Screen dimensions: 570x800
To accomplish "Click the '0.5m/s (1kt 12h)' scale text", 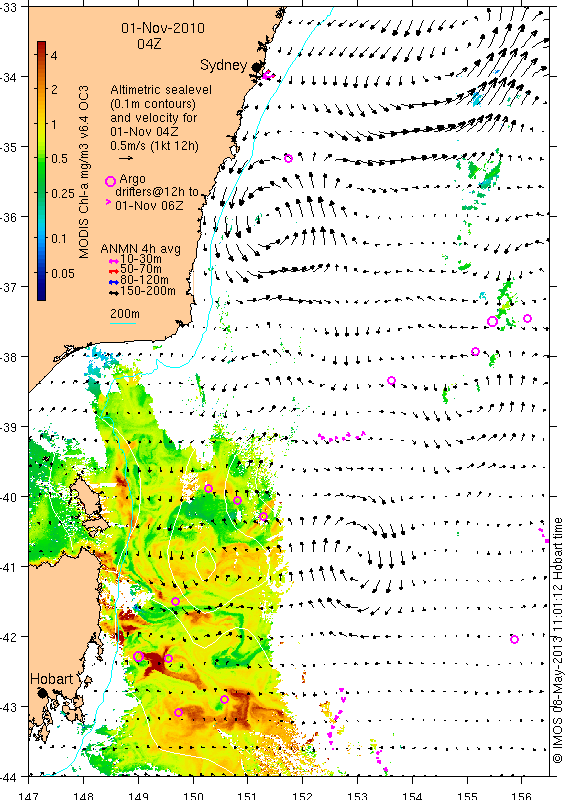I will coord(155,145).
